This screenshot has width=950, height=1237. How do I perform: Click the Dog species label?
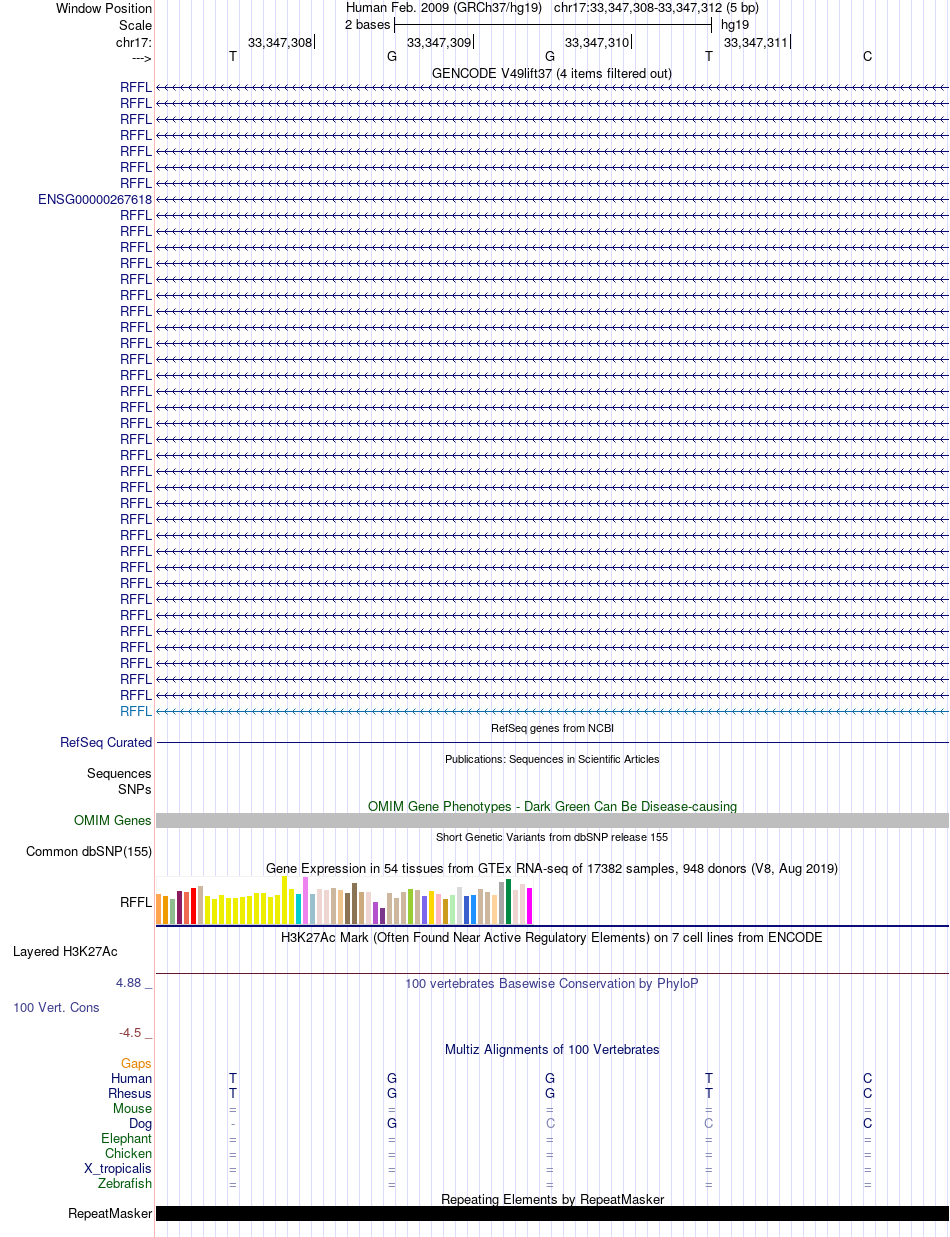pyautogui.click(x=140, y=1124)
